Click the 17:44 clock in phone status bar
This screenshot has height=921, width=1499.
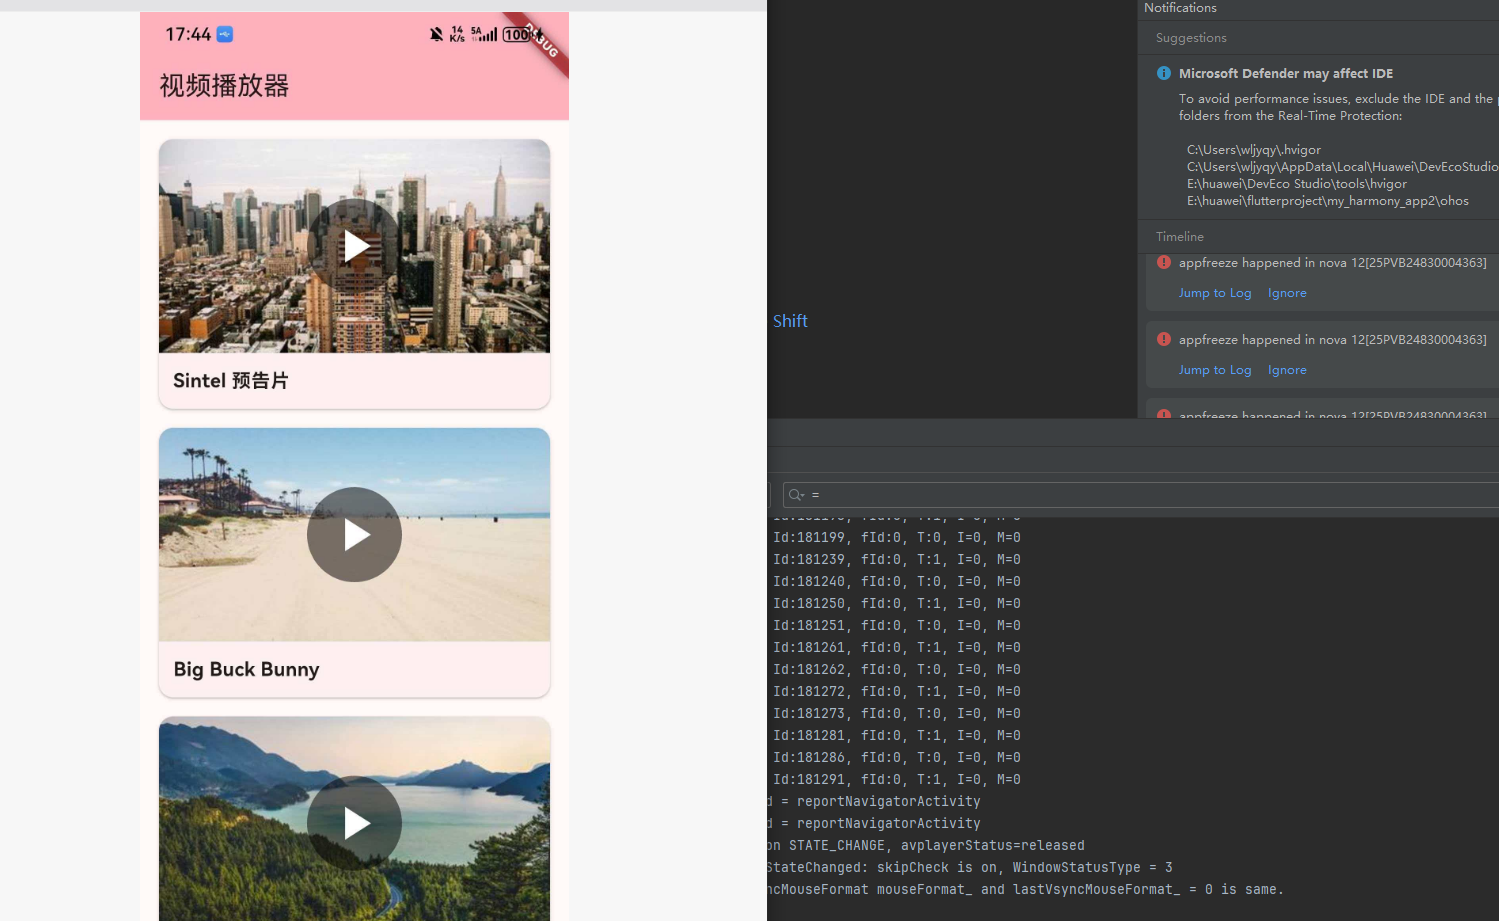coord(188,34)
